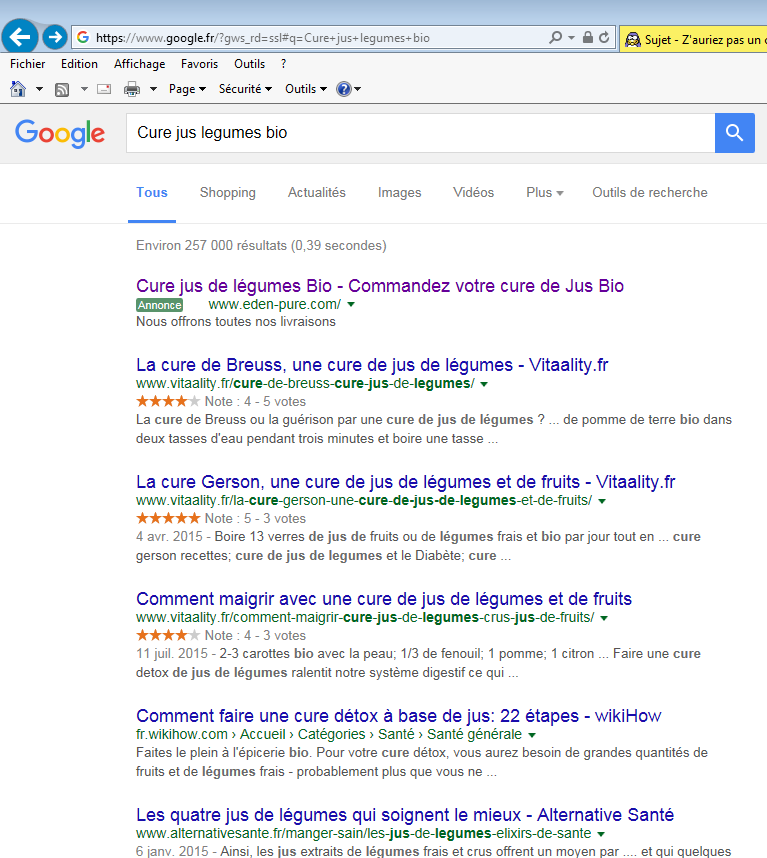Image resolution: width=767 pixels, height=858 pixels.
Task: Expand the Print dropdown arrow
Action: [x=153, y=89]
